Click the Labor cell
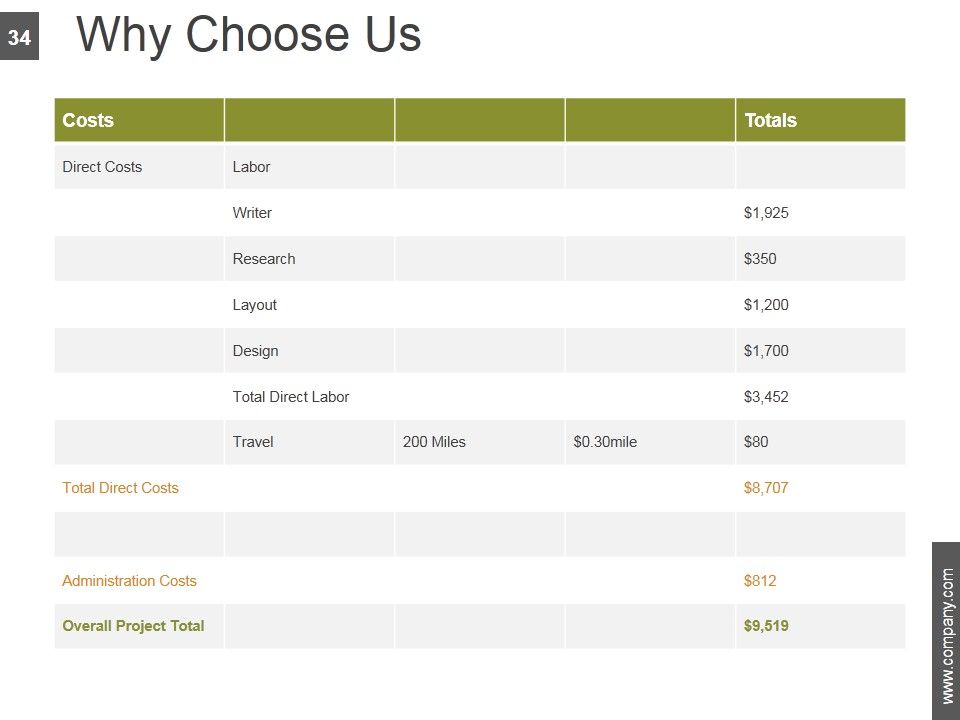The height and width of the screenshot is (720, 960). 309,167
